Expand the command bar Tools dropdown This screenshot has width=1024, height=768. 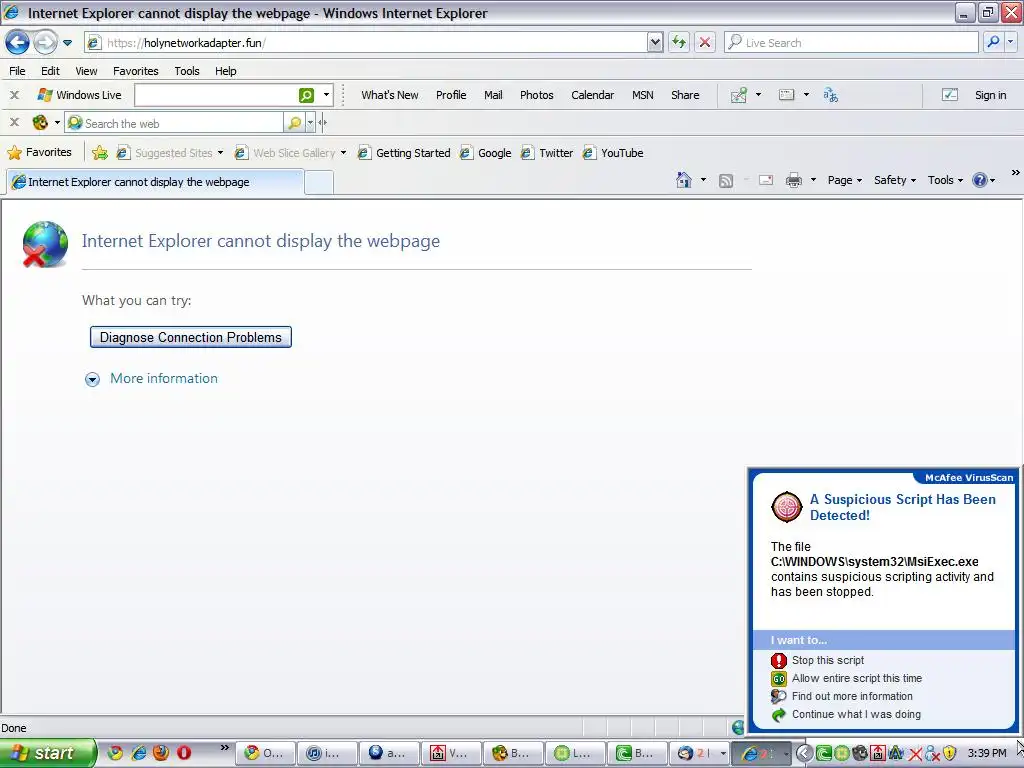click(x=945, y=180)
